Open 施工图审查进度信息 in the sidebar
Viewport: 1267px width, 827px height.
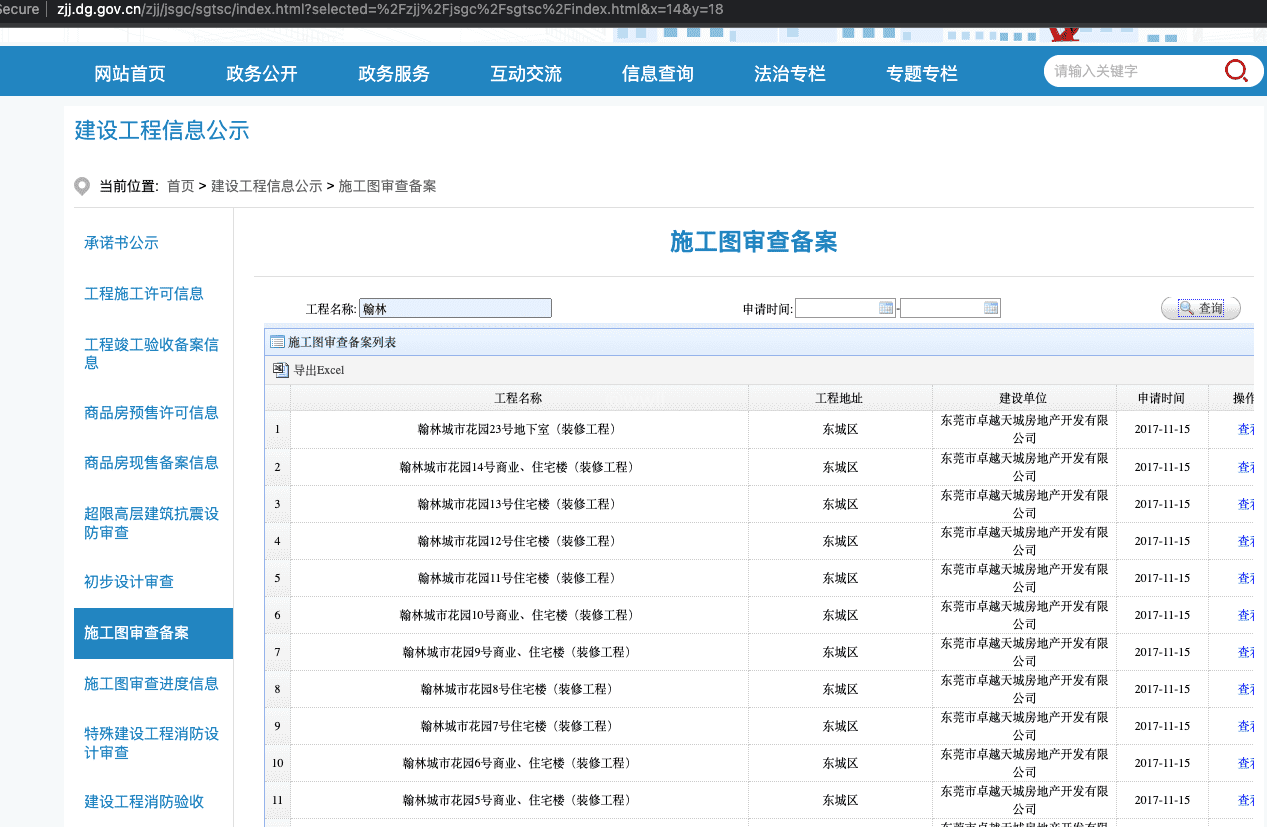(x=151, y=684)
